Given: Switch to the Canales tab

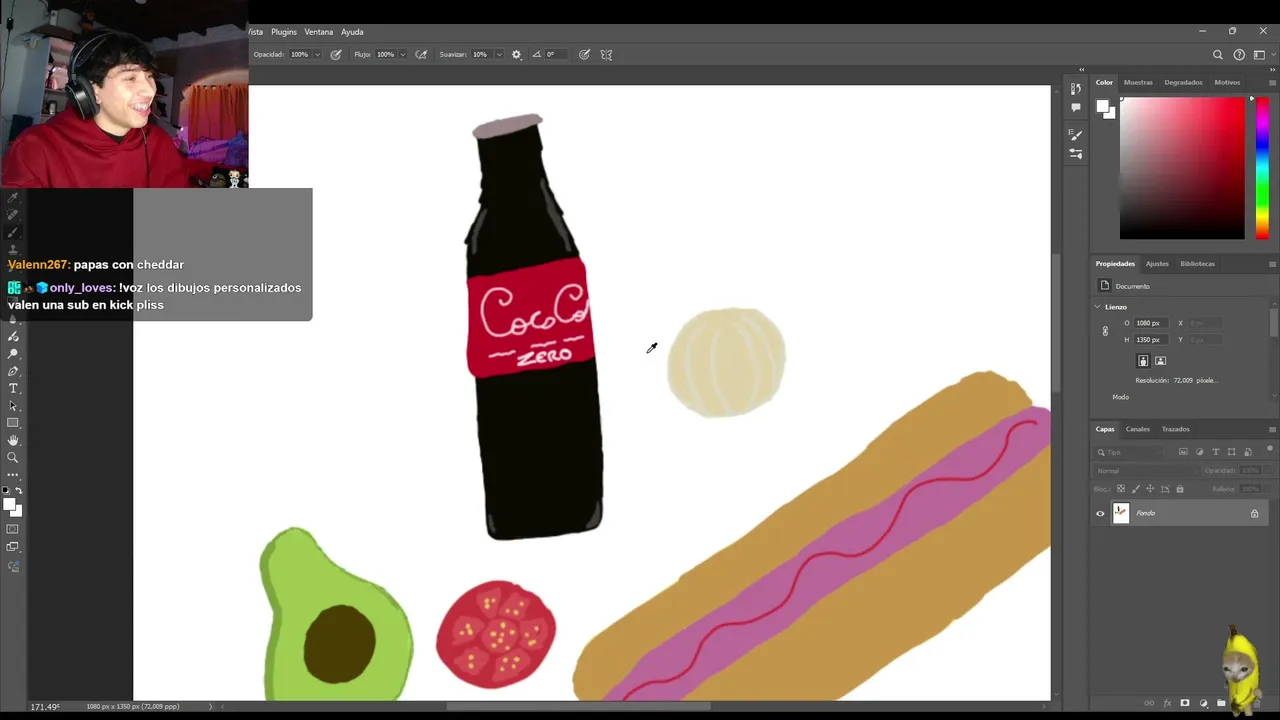Looking at the screenshot, I should (x=1138, y=430).
